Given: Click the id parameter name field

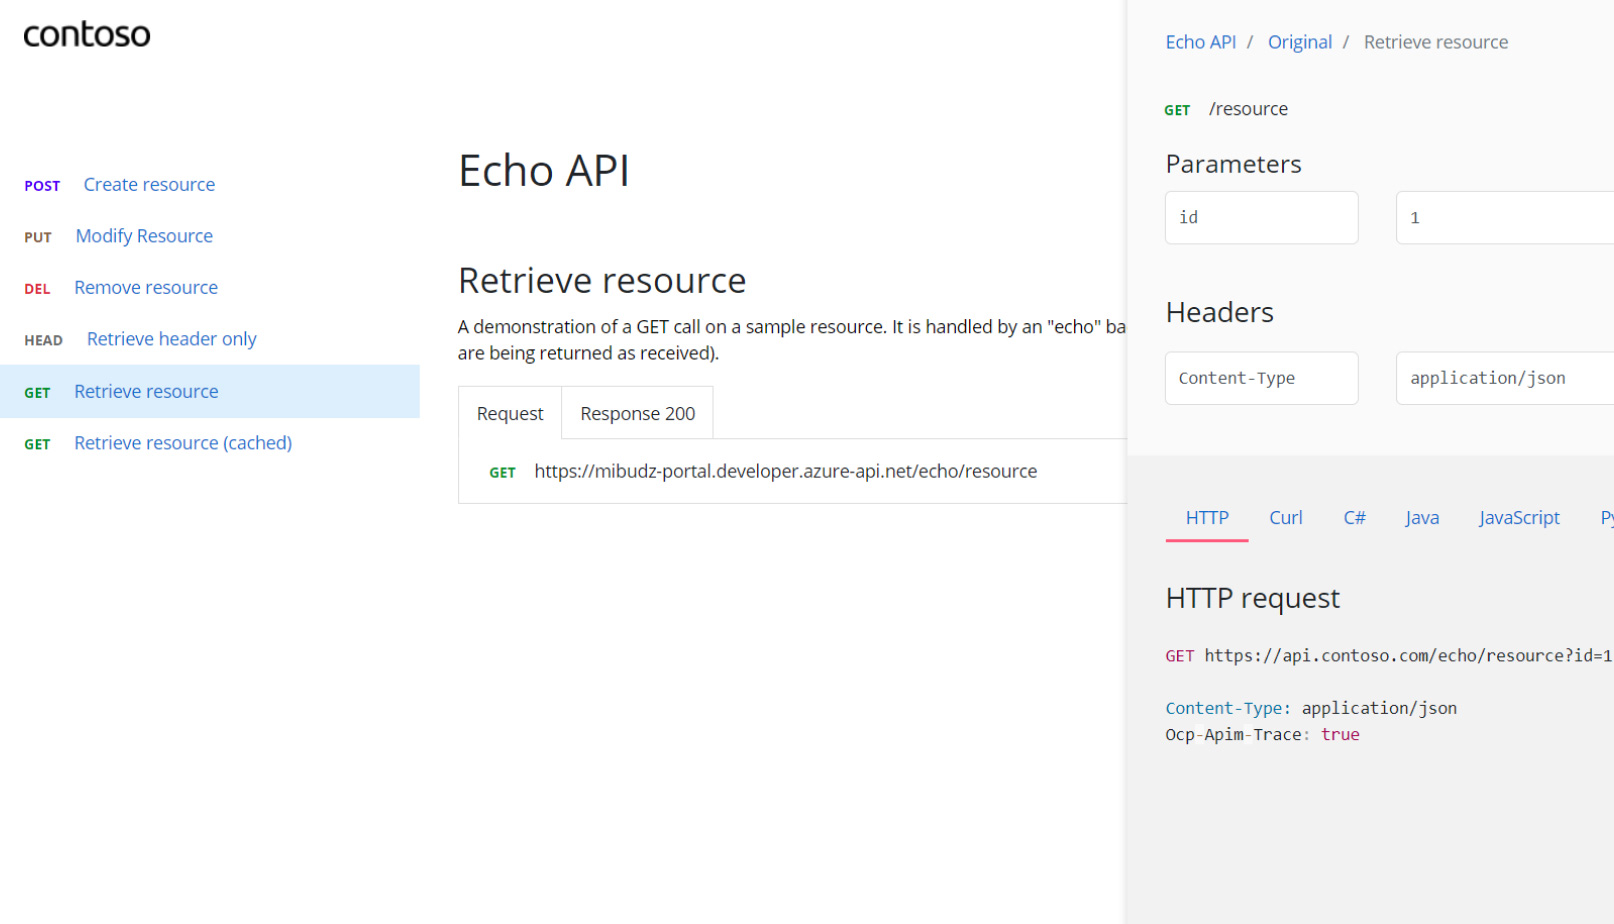Looking at the screenshot, I should [x=1261, y=218].
